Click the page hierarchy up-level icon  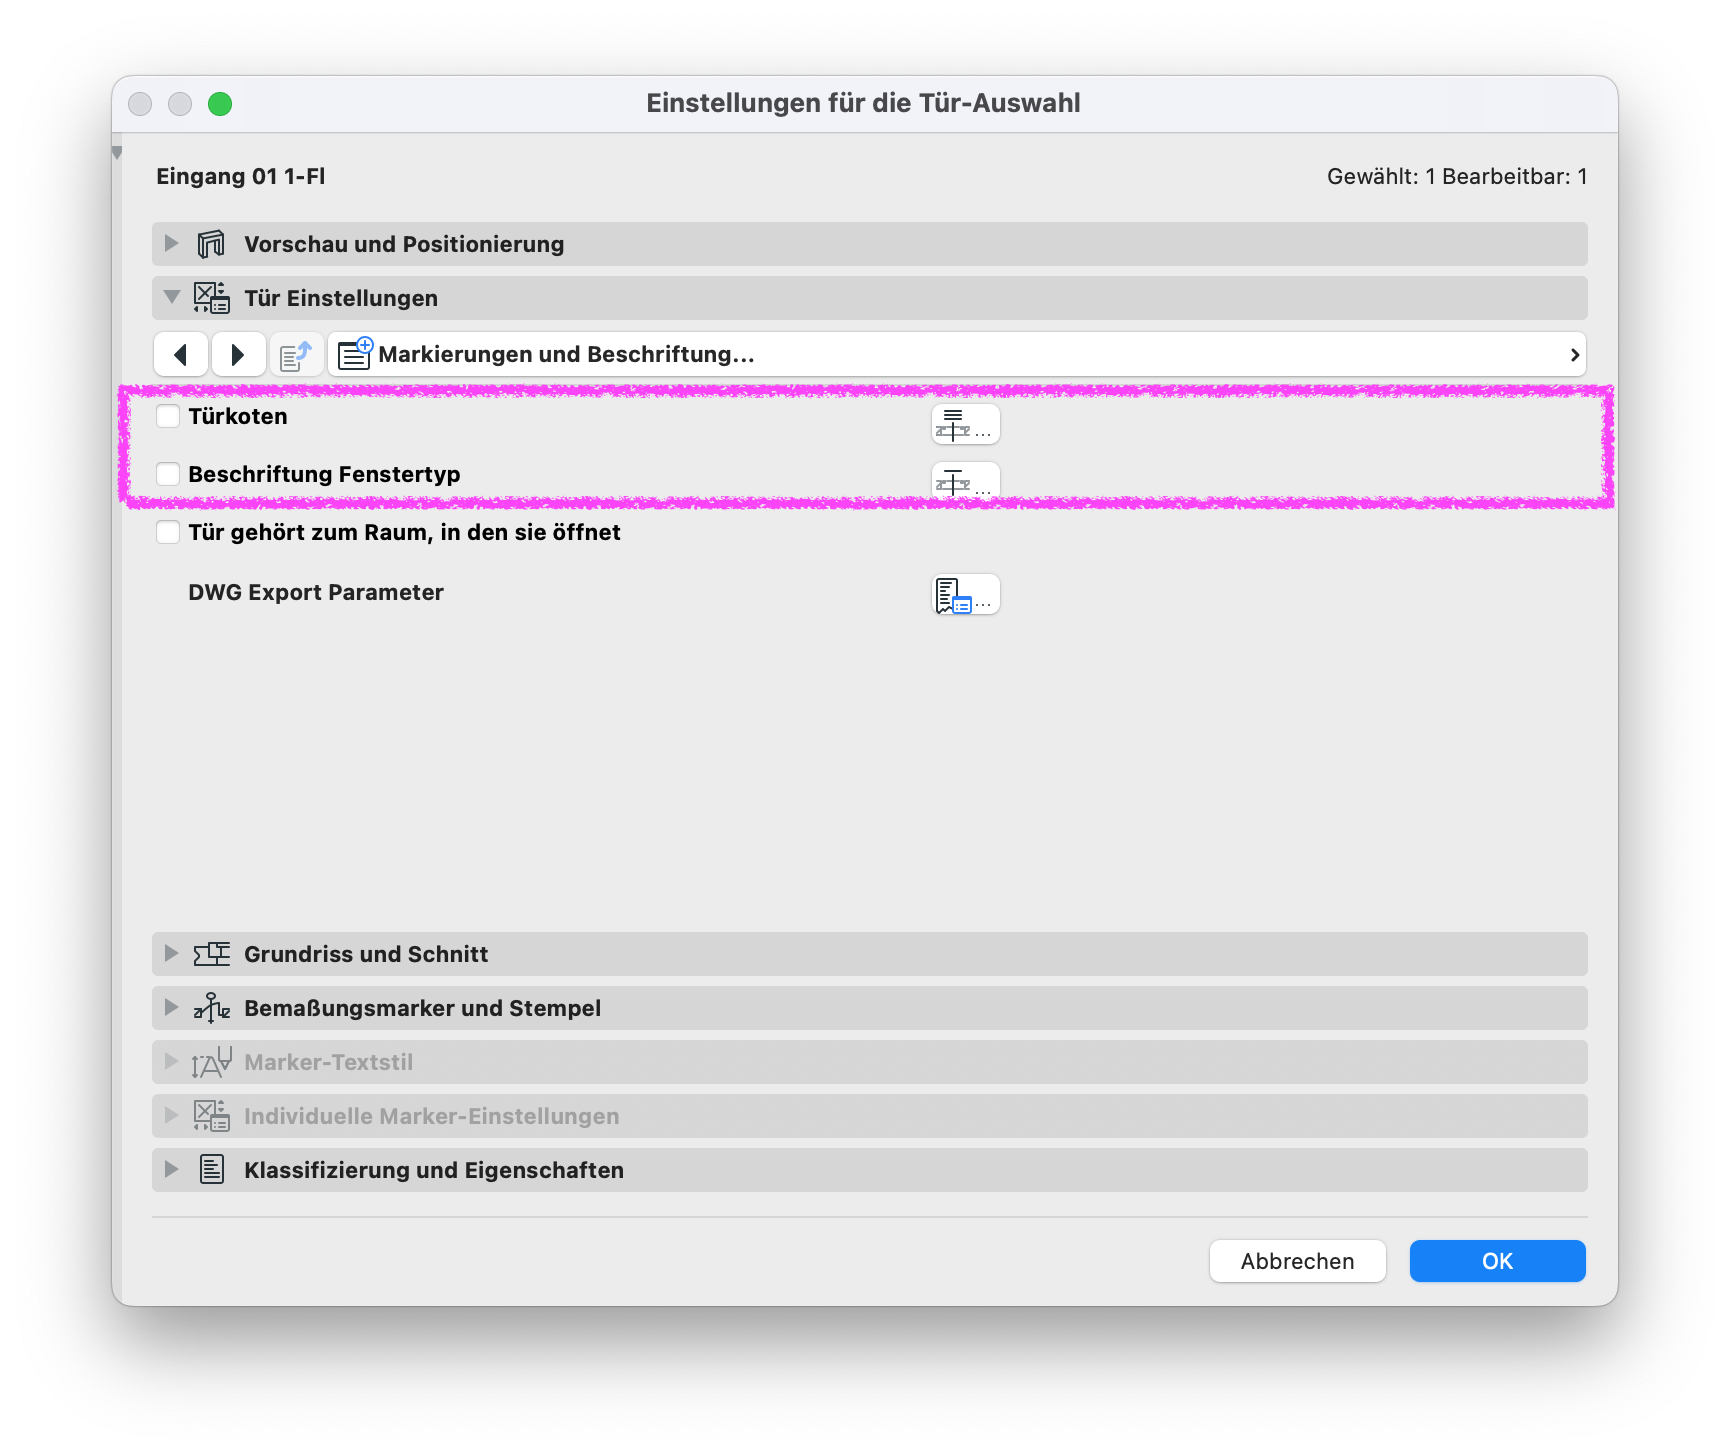(296, 354)
